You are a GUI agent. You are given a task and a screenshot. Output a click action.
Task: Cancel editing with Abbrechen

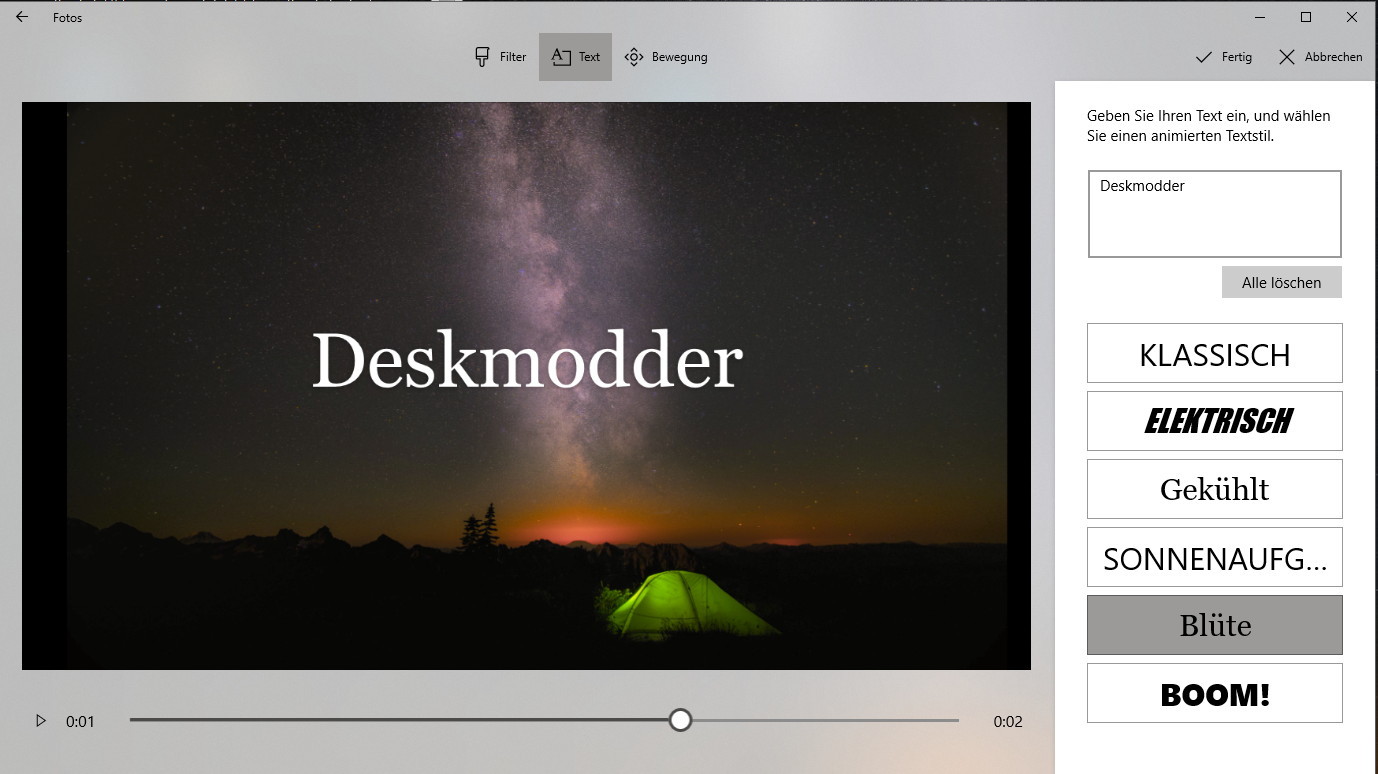coord(1320,57)
